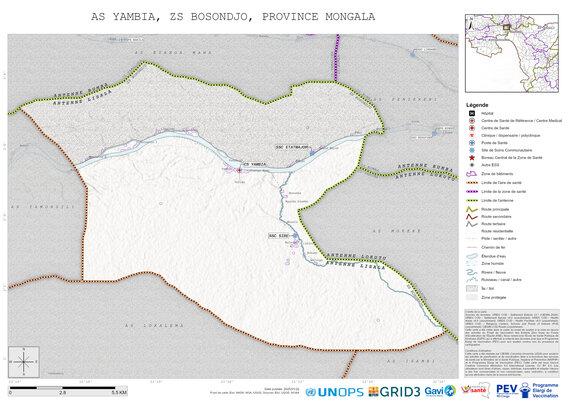Image resolution: width=566 pixels, height=400 pixels.
Task: Click the ANTENNE LISALA label at upper left
Action: pyautogui.click(x=82, y=97)
